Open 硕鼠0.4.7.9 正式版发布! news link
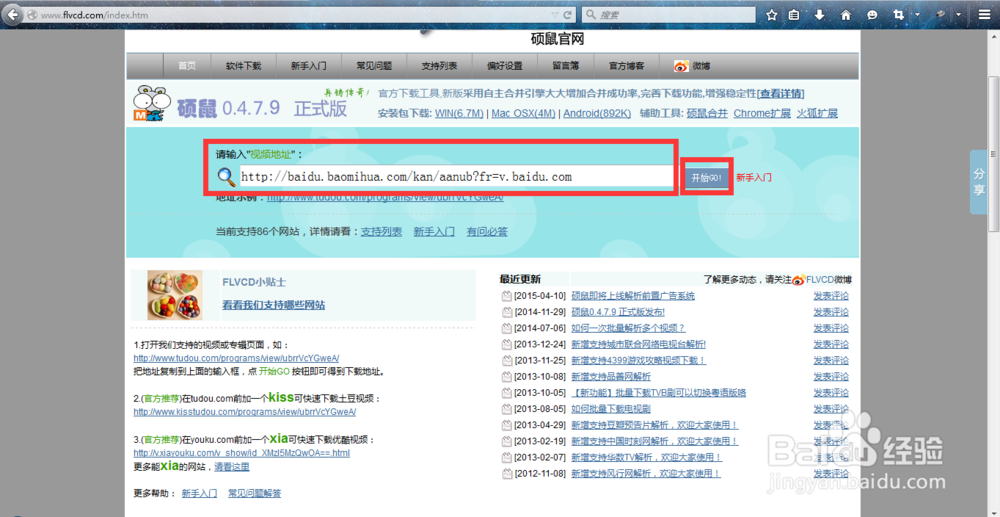1000x517 pixels. tap(618, 312)
